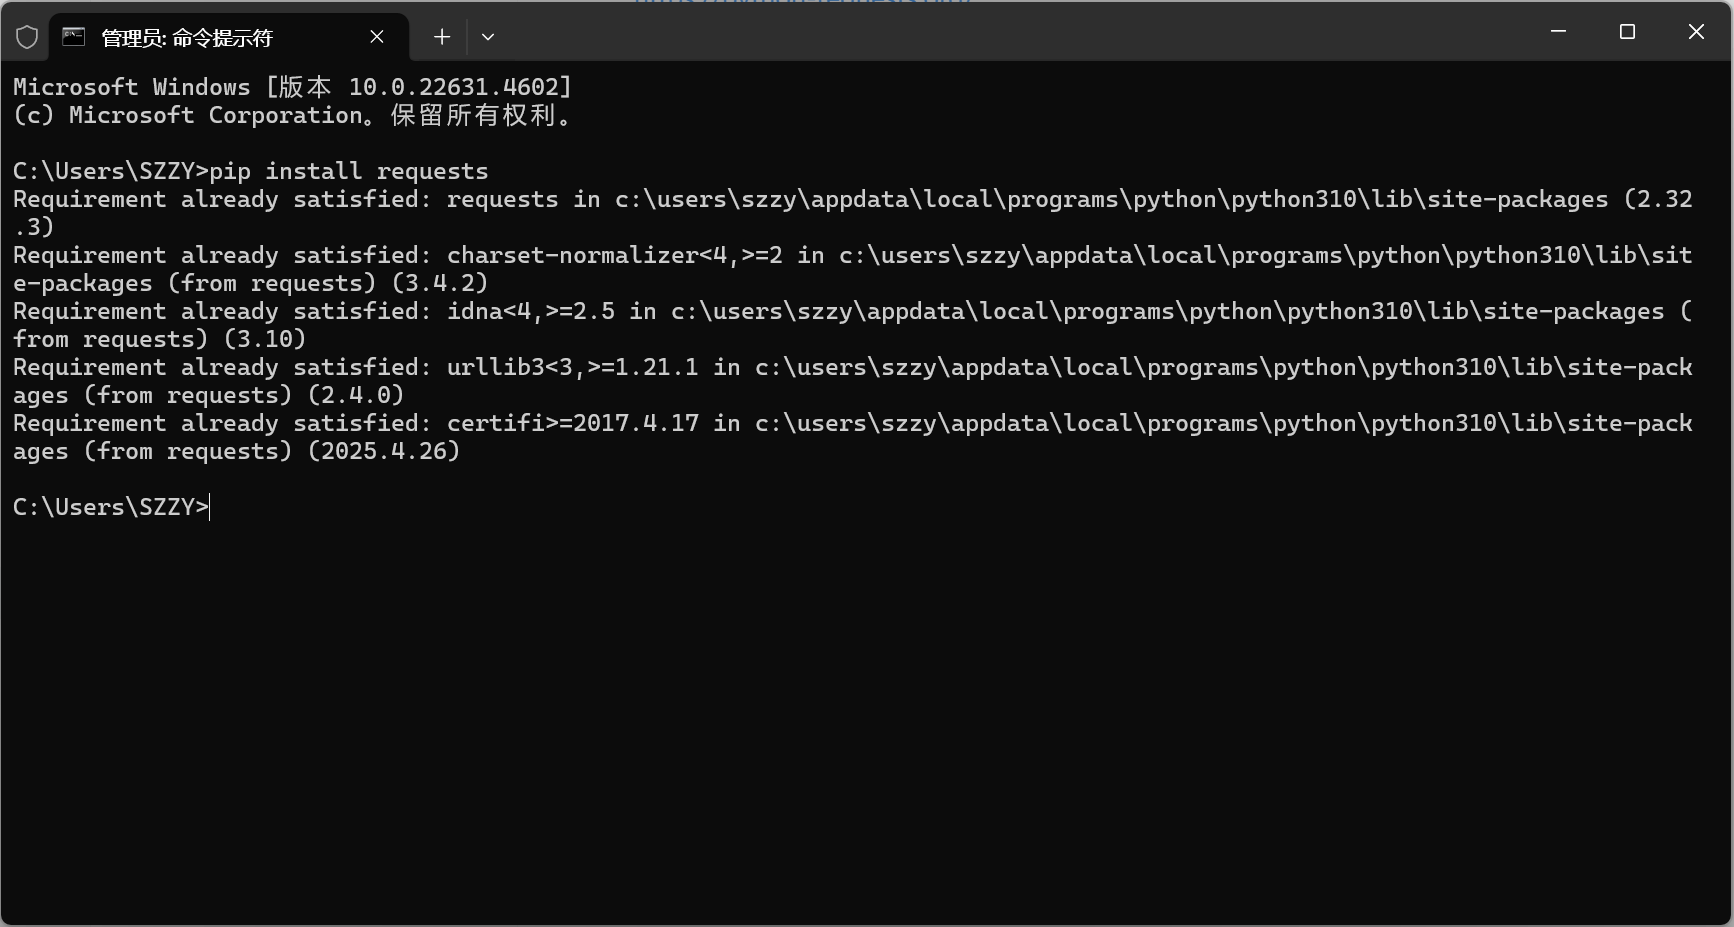Click the Windows version 10.0.22631.4602 text
Image resolution: width=1734 pixels, height=927 pixels.
[459, 87]
